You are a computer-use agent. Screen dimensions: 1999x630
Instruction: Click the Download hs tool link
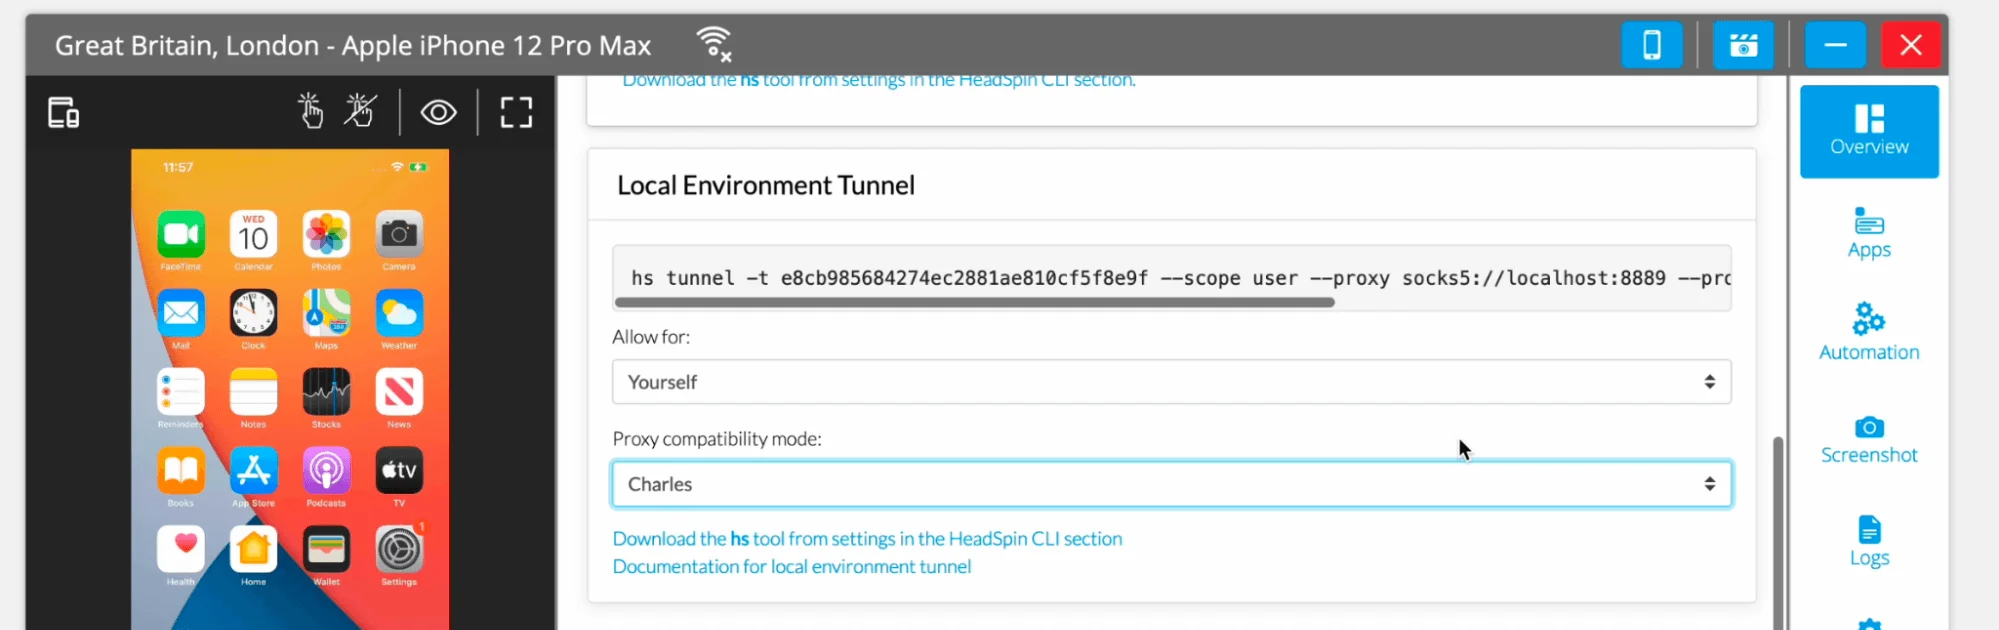point(867,539)
